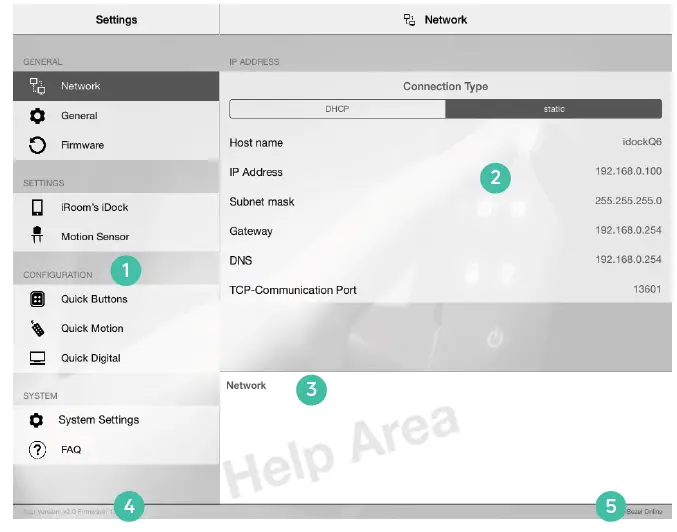This screenshot has height=532, width=677.
Task: Click the Subnet mask label
Action: pyautogui.click(x=262, y=202)
